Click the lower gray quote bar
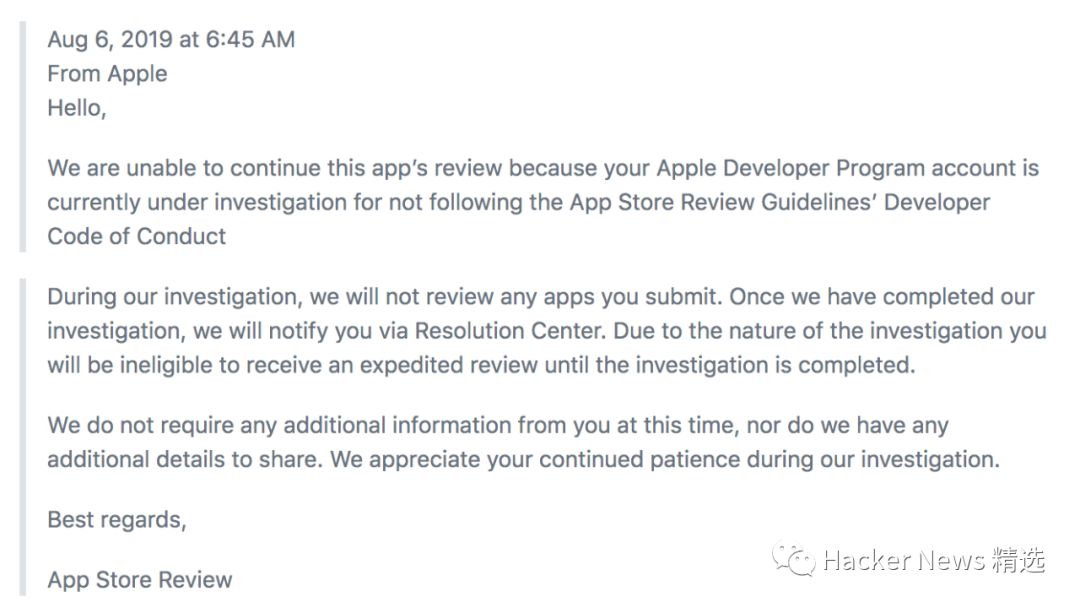Image resolution: width=1080 pixels, height=608 pixels. 23,437
